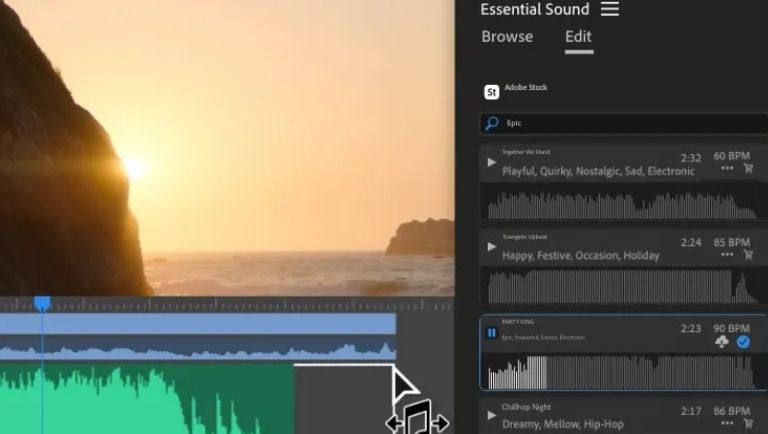Download the Party King track via cloud icon
The width and height of the screenshot is (768, 434).
point(722,342)
